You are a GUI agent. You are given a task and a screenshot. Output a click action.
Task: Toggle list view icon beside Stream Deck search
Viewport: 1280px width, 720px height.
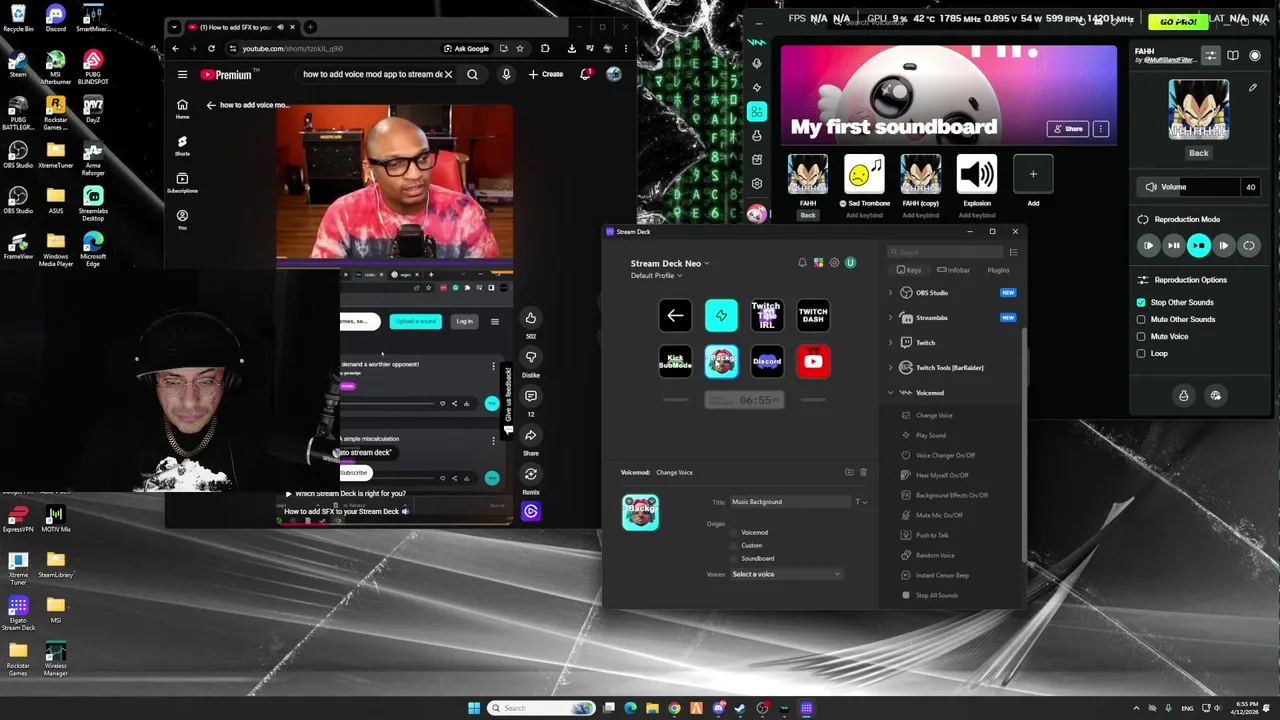[x=1013, y=252]
